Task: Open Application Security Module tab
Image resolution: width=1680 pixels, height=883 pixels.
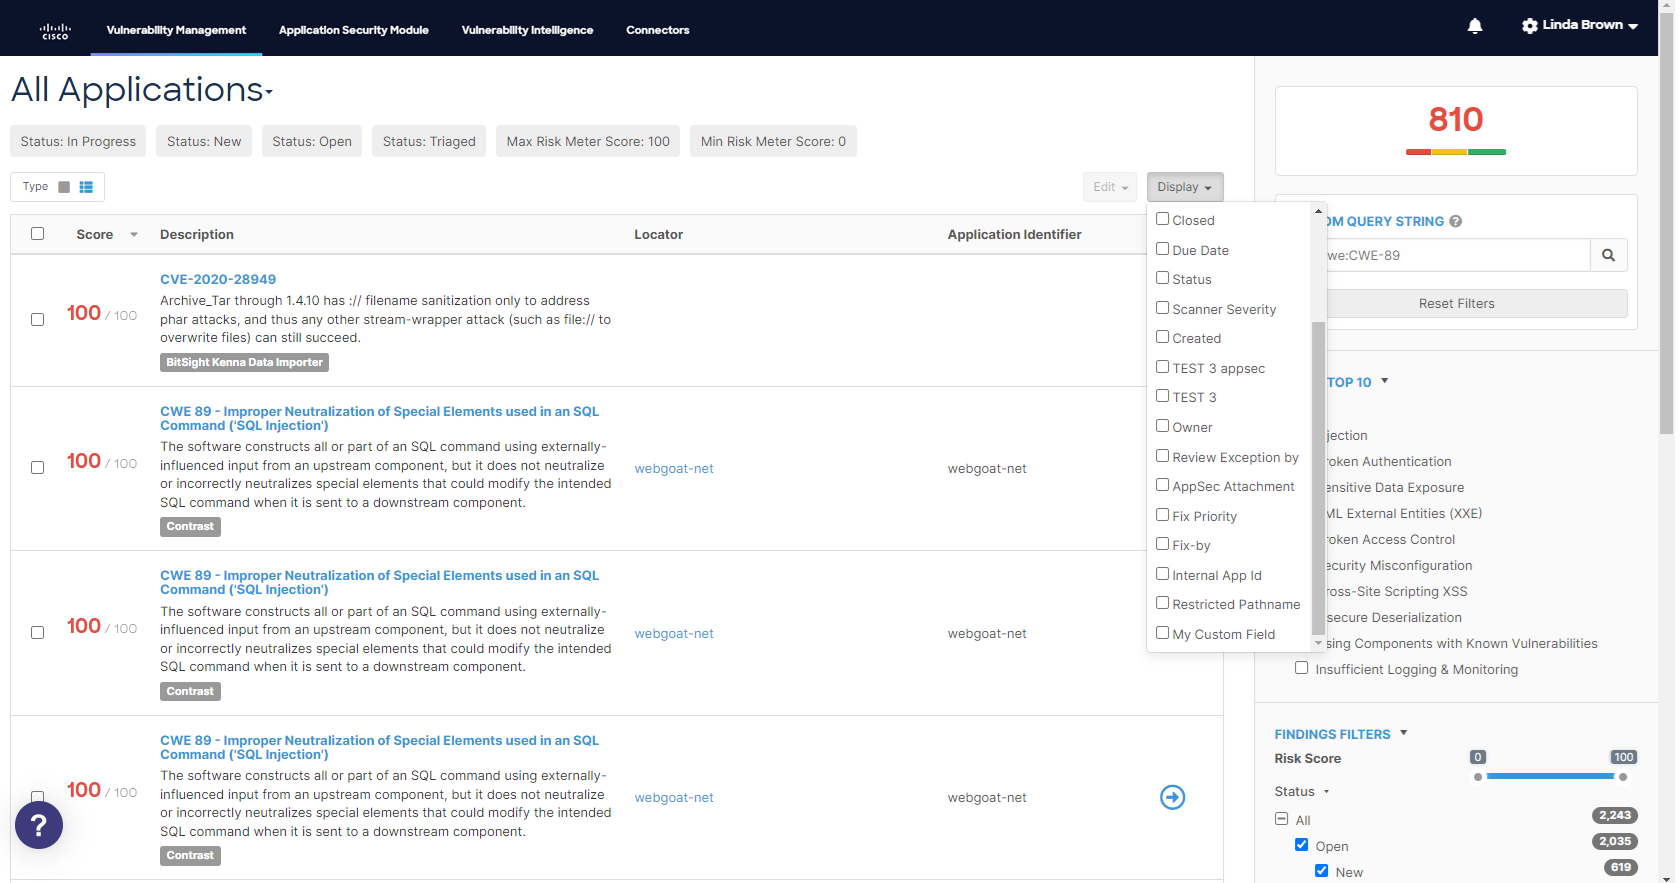Action: [354, 30]
